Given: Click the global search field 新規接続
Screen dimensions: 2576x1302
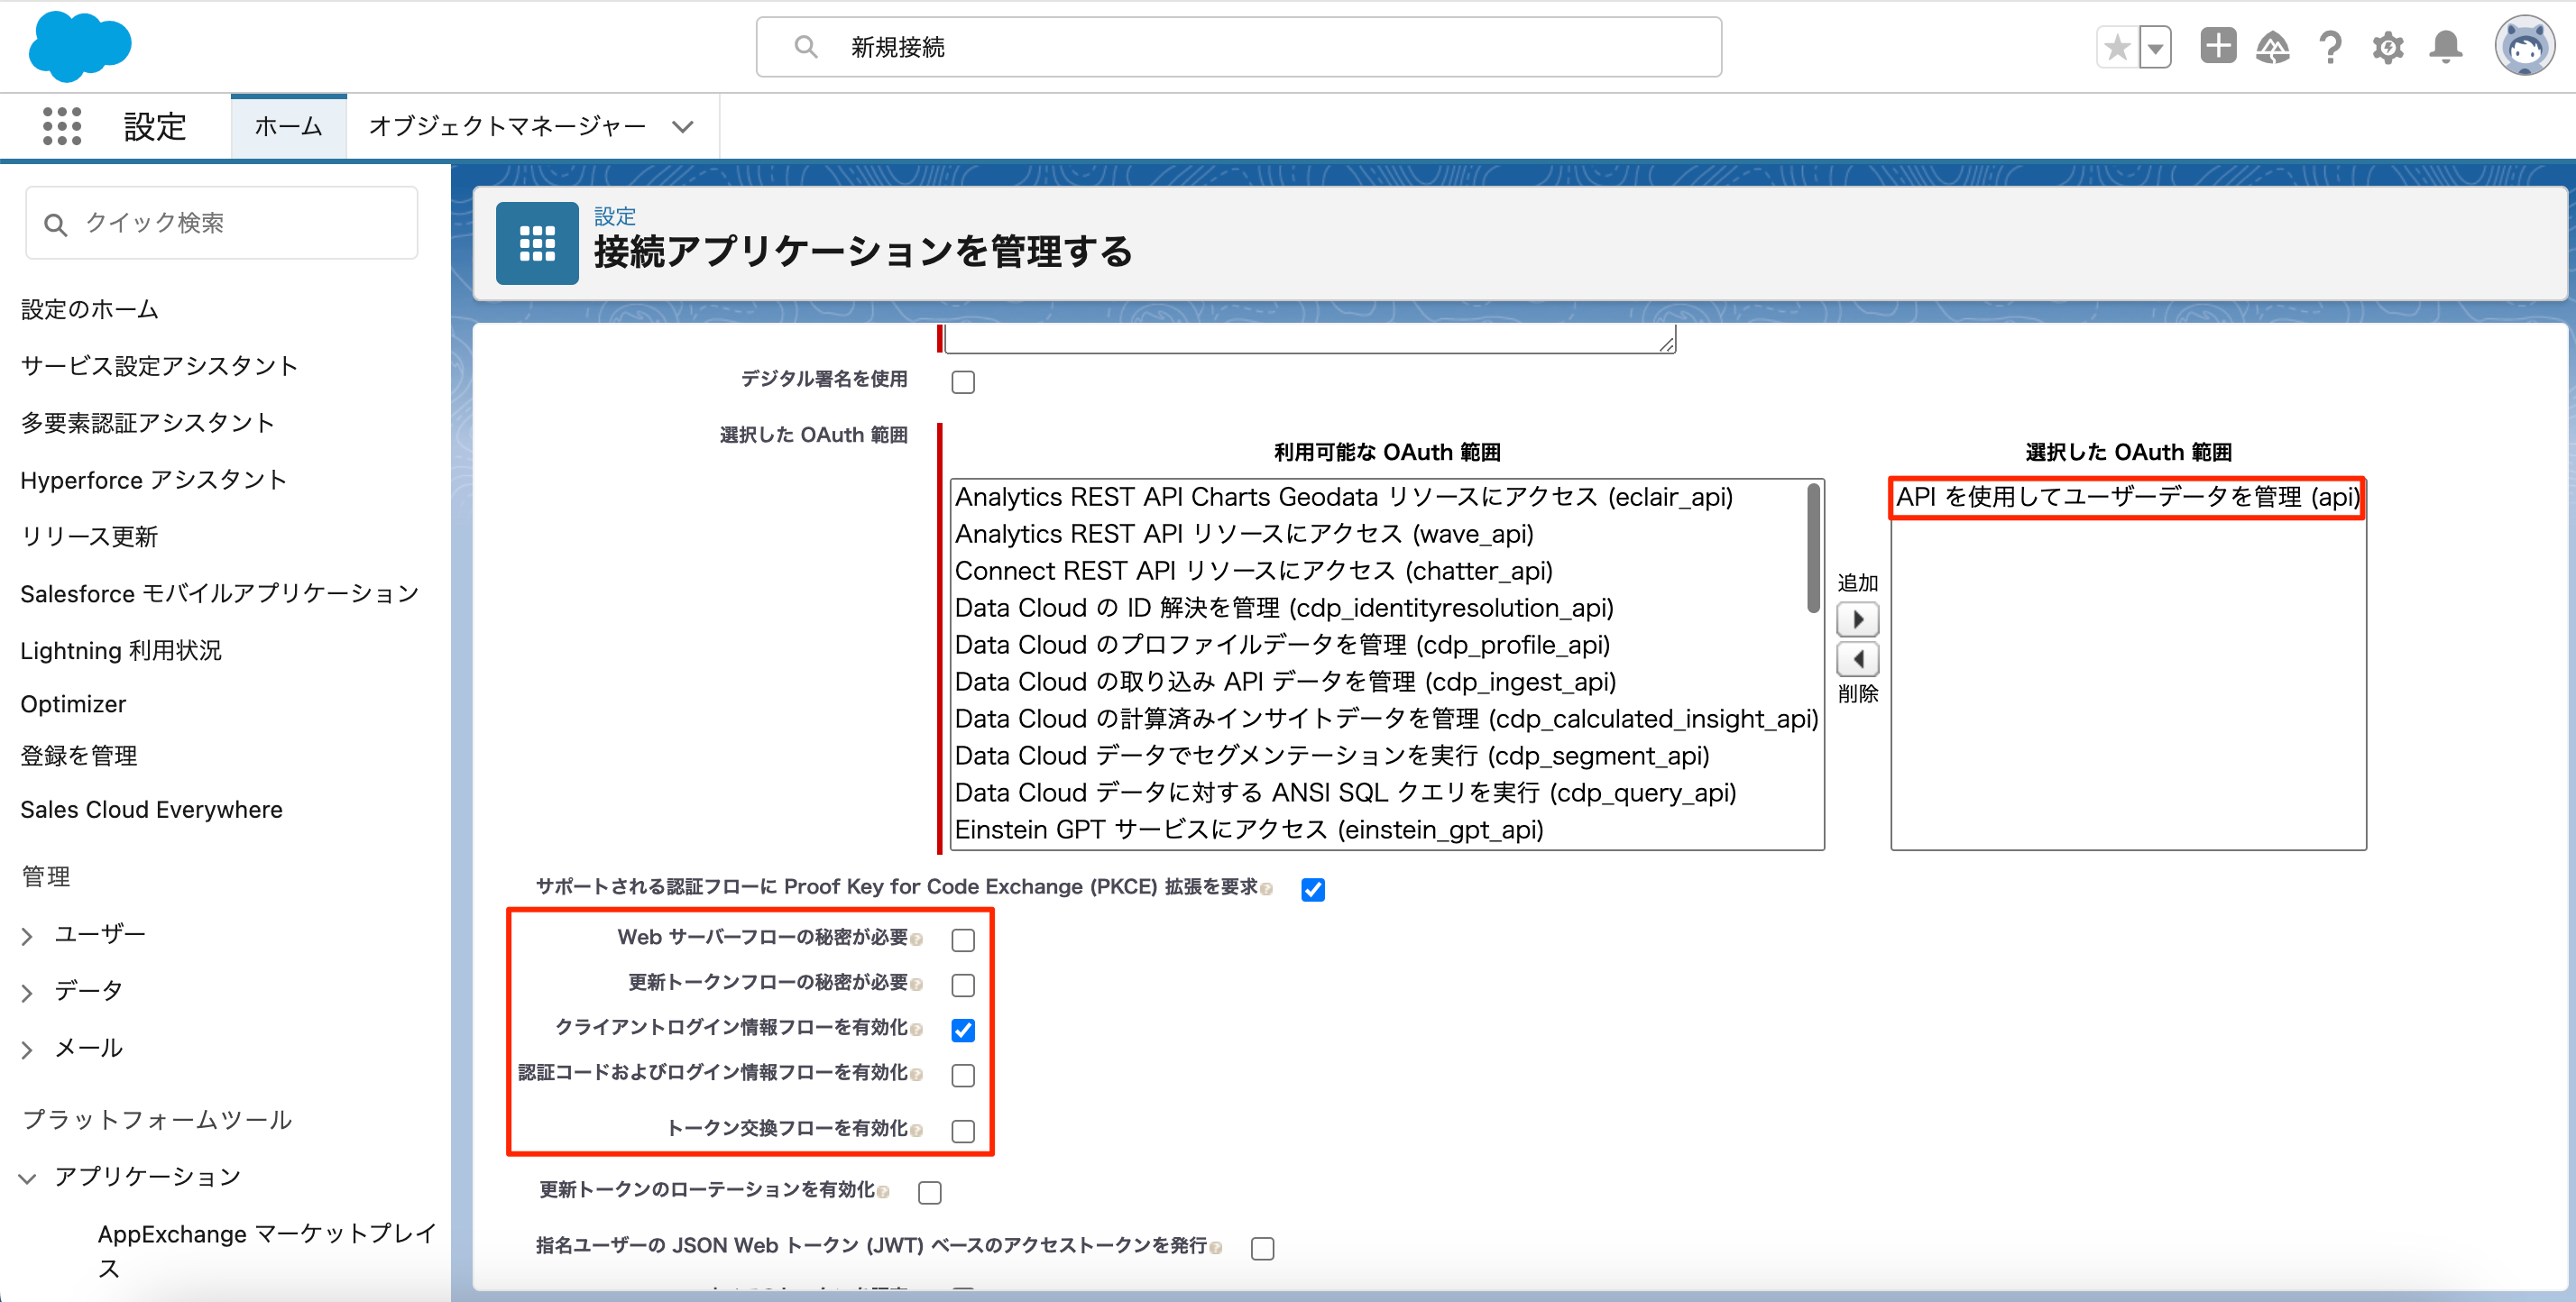Looking at the screenshot, I should pyautogui.click(x=1238, y=47).
